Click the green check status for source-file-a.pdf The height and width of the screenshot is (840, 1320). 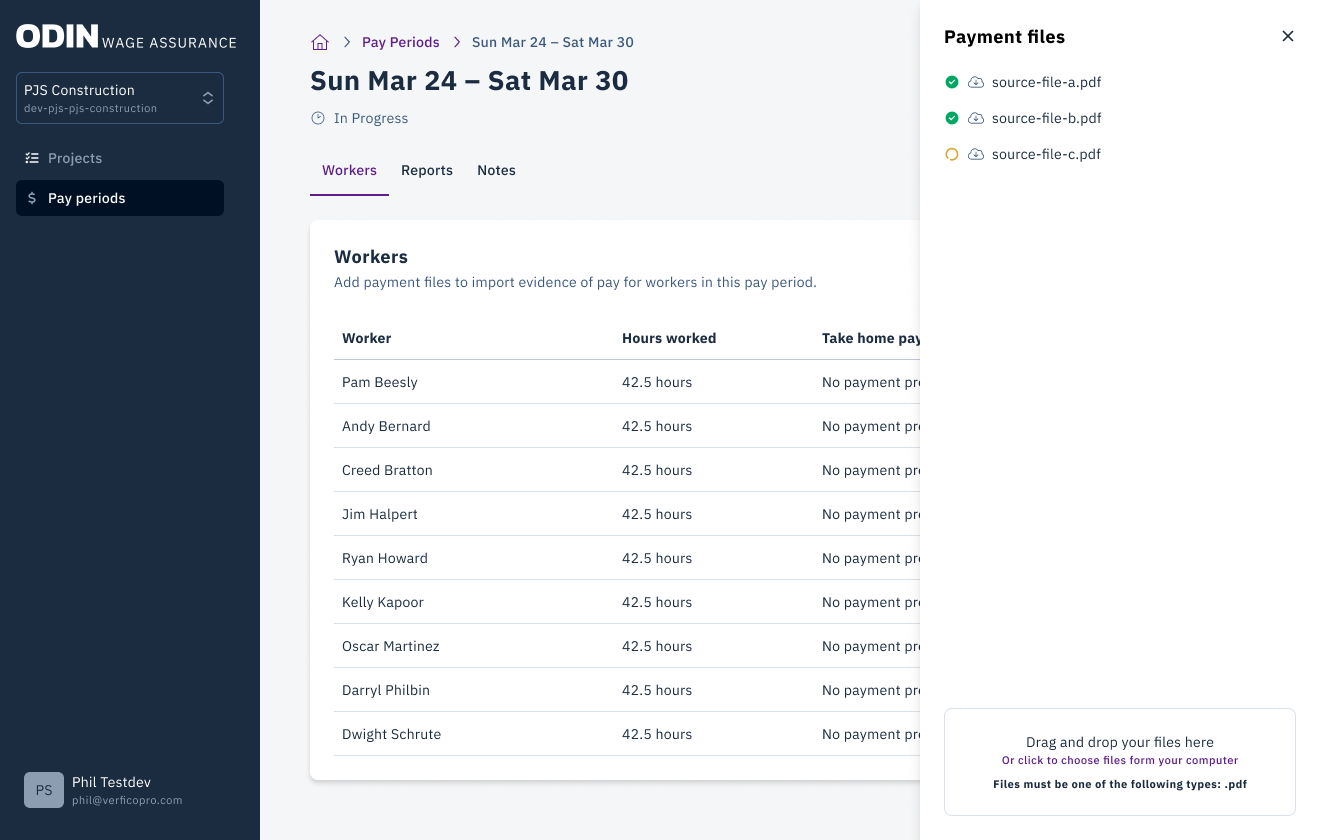952,82
